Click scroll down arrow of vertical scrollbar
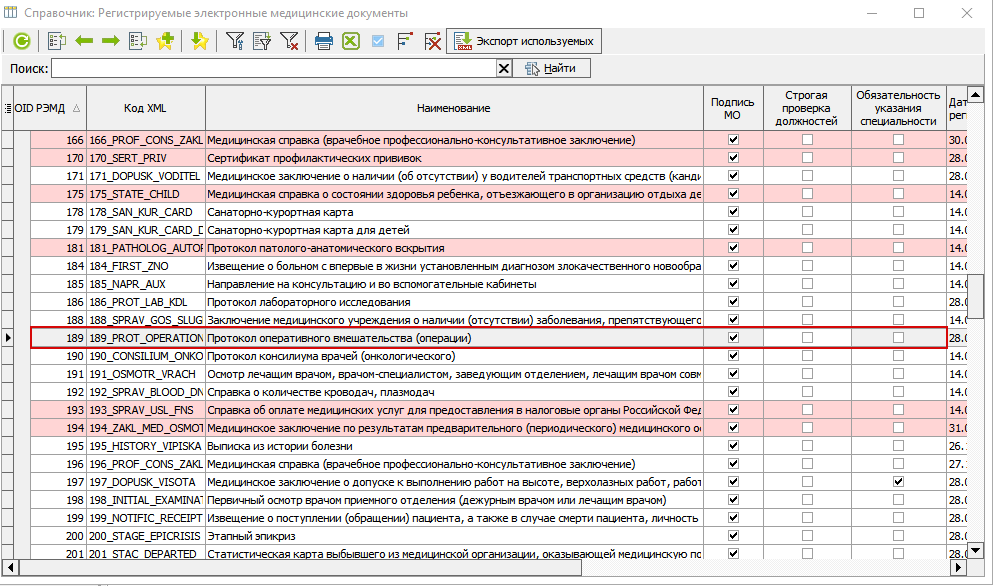 pyautogui.click(x=975, y=550)
